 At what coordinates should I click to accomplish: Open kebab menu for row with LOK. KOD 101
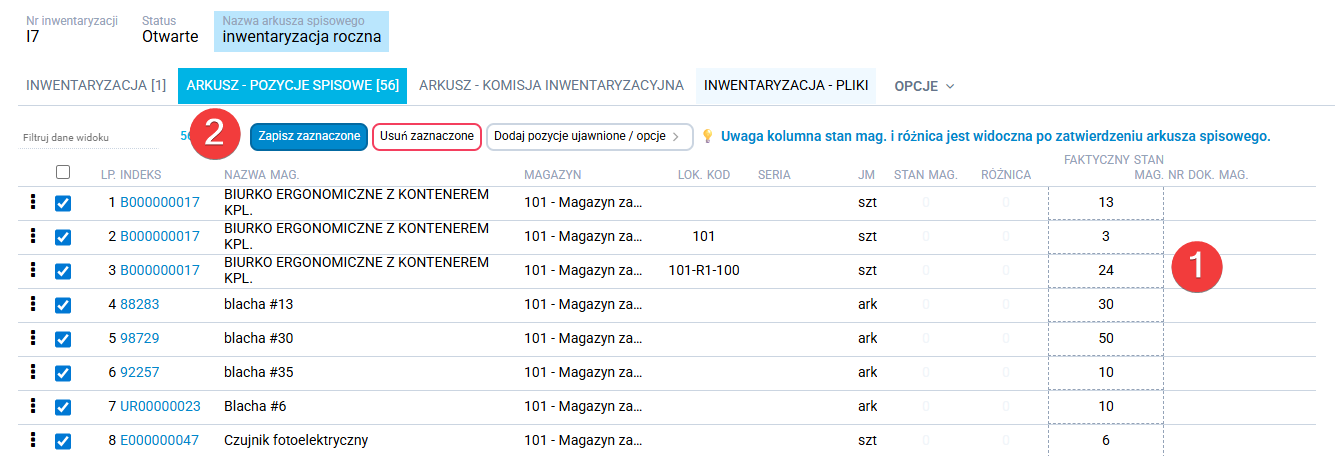pos(33,236)
